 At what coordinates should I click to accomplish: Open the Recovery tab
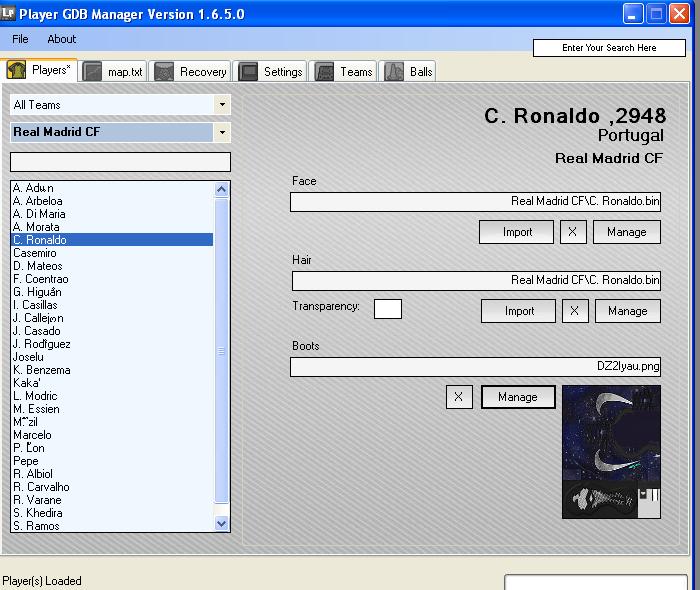190,72
